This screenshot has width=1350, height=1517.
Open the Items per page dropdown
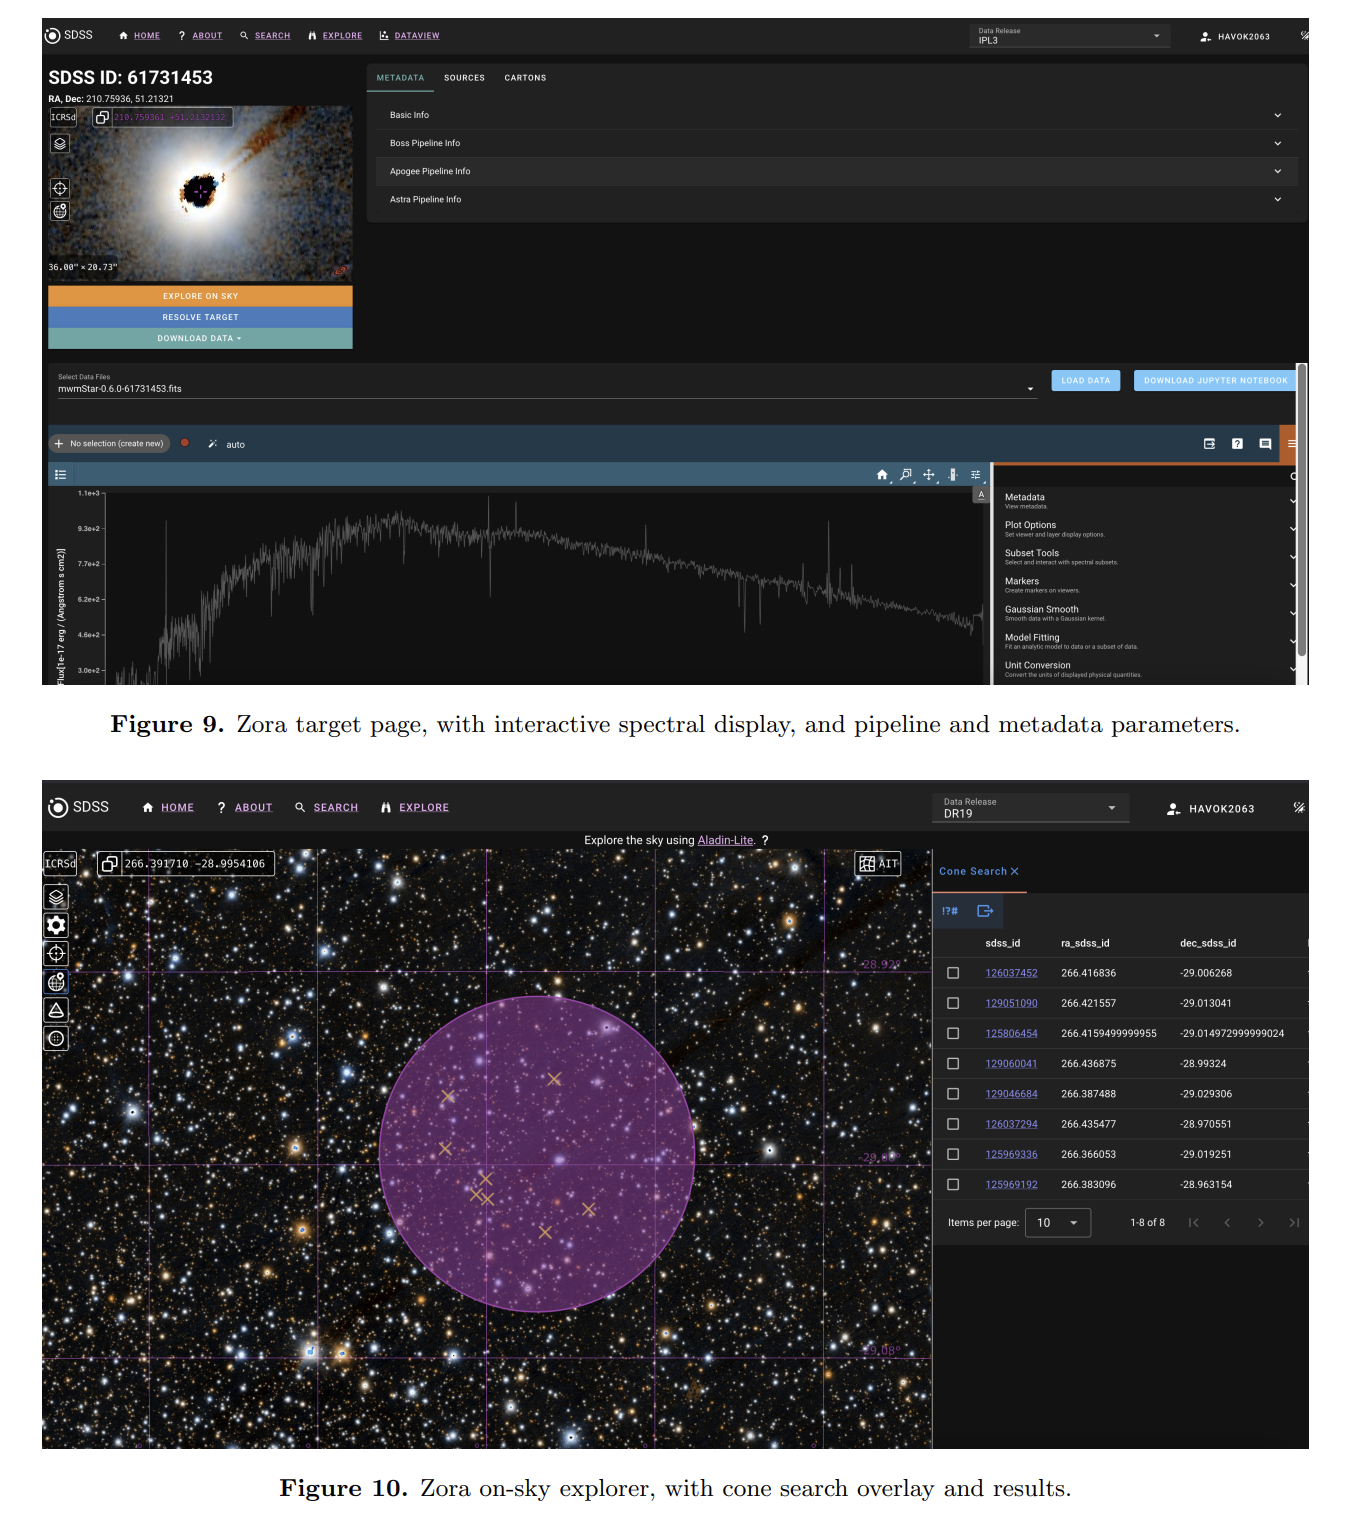[1058, 1223]
